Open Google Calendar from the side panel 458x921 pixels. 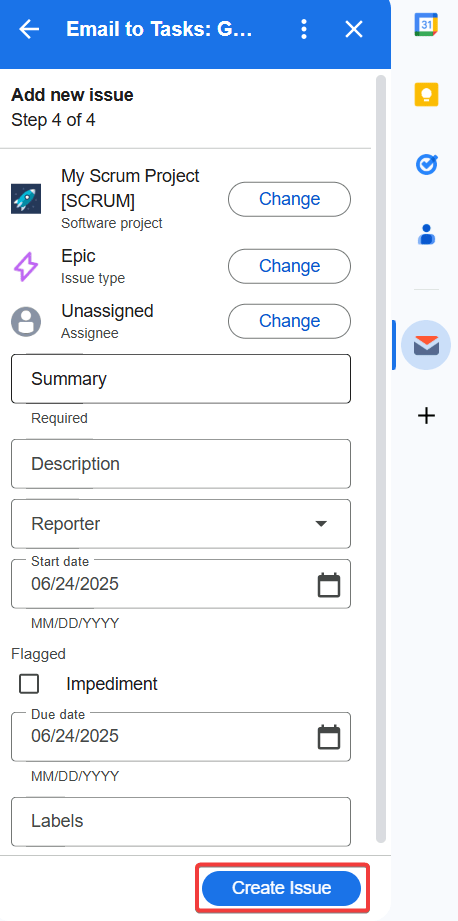(x=426, y=25)
